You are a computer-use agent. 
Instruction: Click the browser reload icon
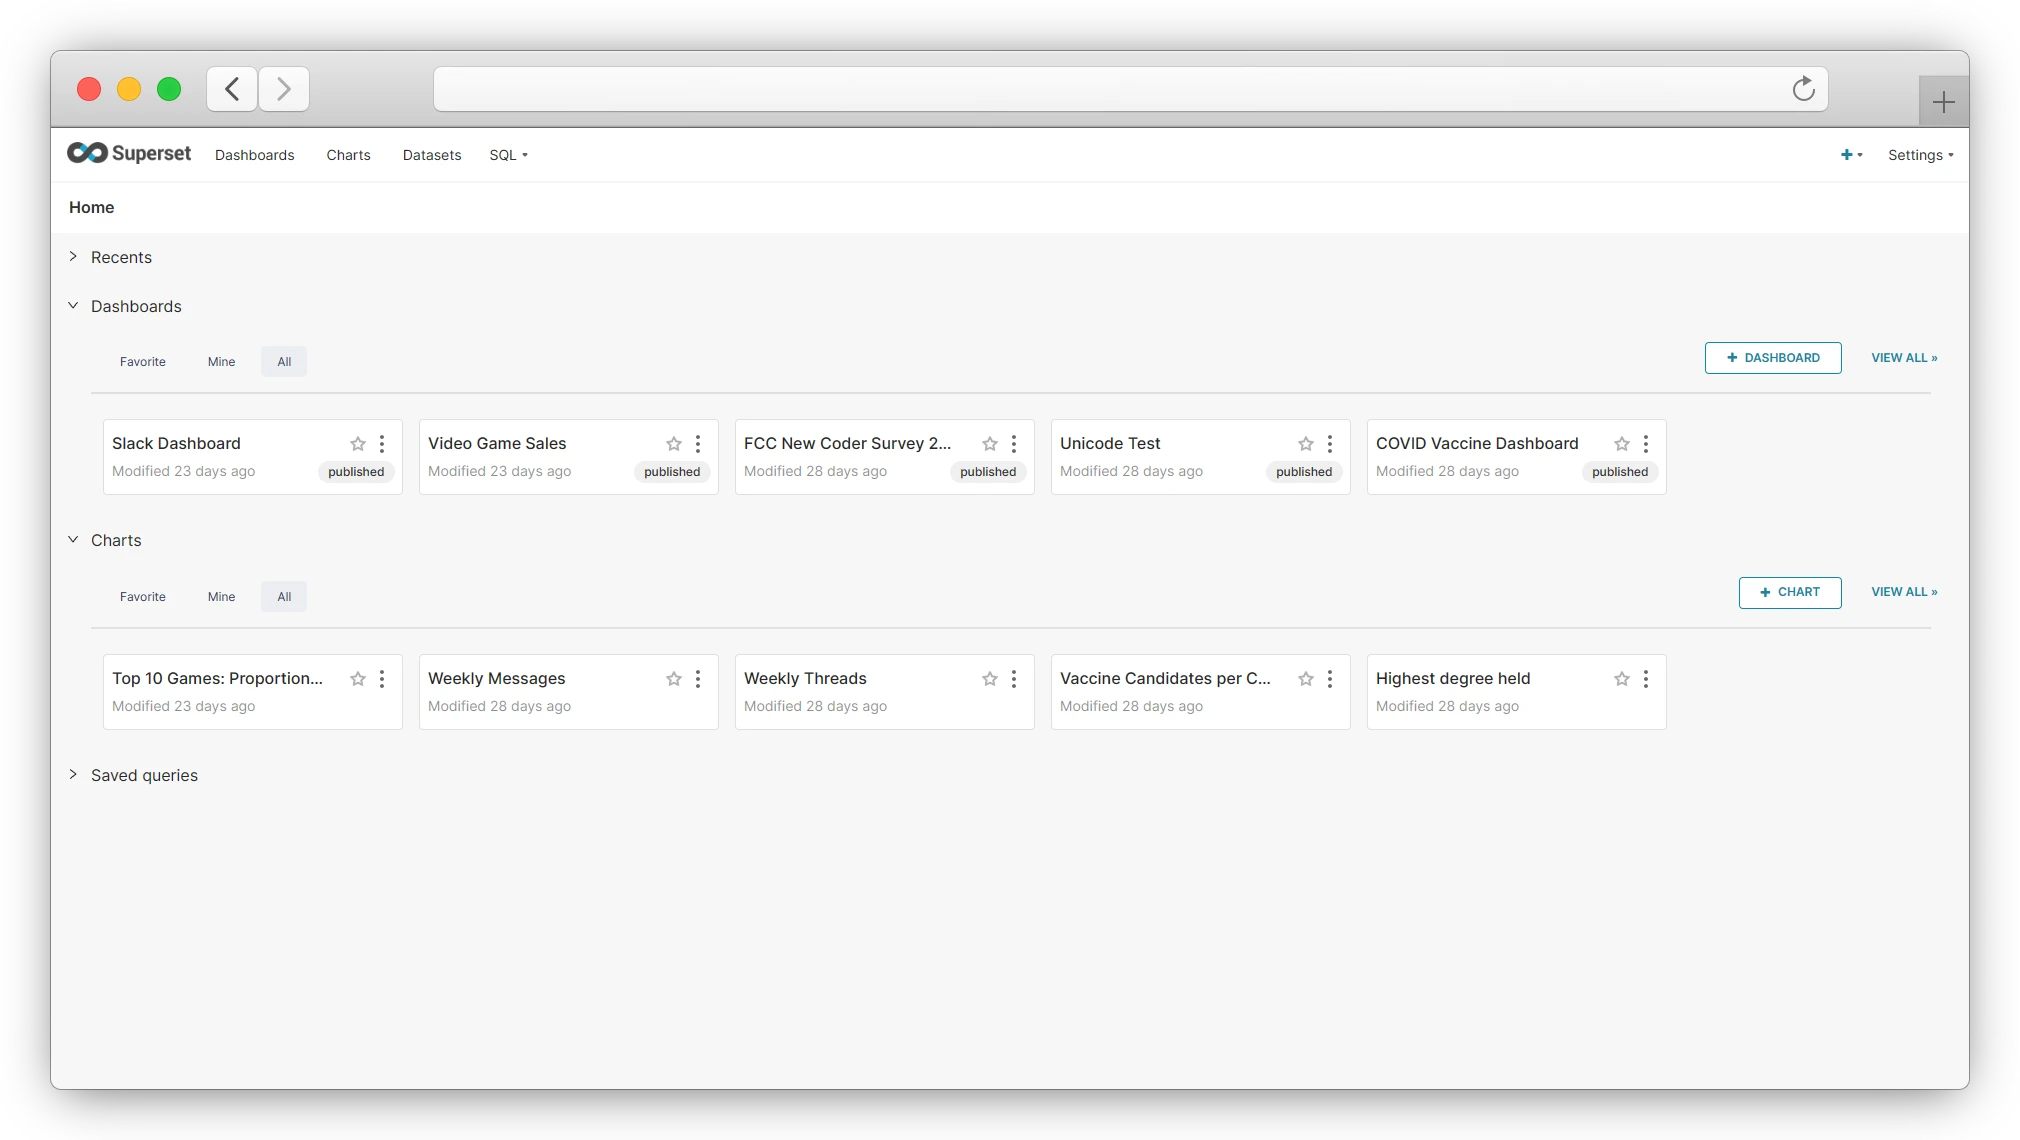pyautogui.click(x=1803, y=89)
